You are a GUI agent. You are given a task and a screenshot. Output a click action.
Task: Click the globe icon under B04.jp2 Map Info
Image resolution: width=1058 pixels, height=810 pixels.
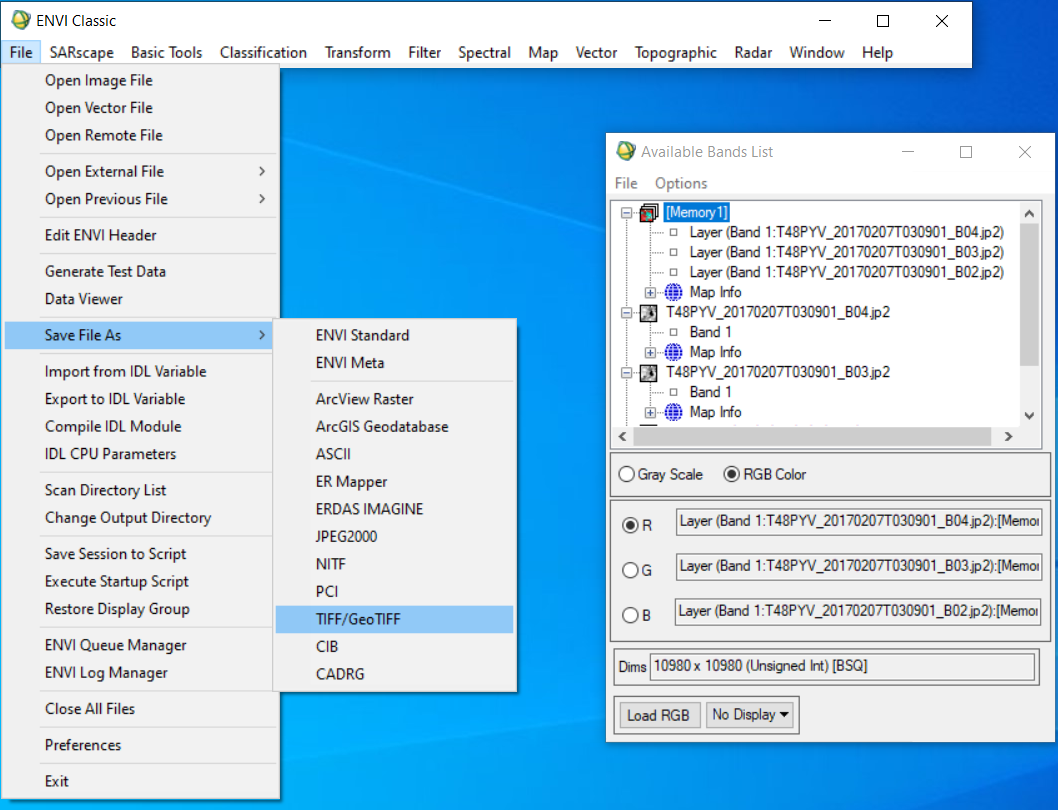coord(673,352)
